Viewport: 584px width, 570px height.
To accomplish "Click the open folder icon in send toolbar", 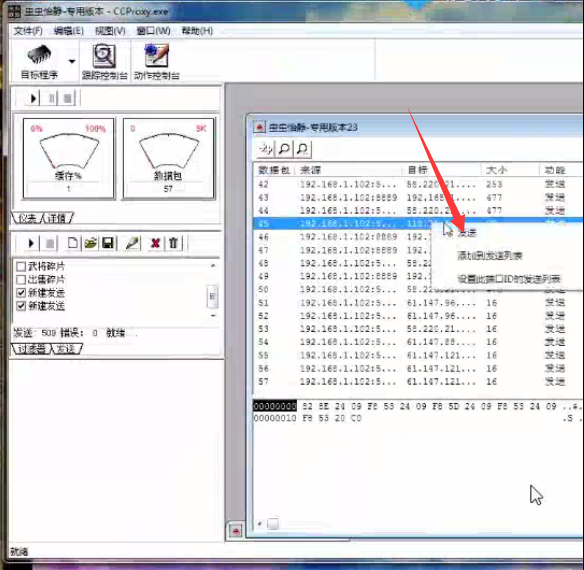I will tap(91, 243).
